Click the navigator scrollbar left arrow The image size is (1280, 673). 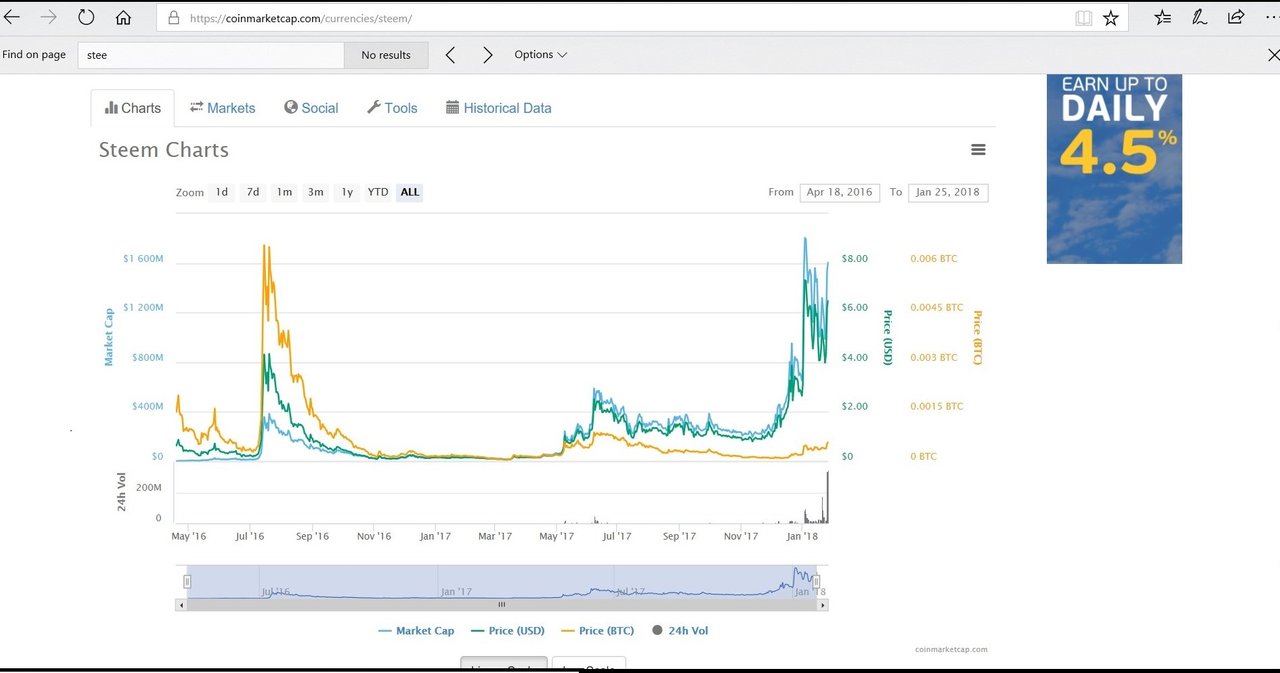click(181, 604)
